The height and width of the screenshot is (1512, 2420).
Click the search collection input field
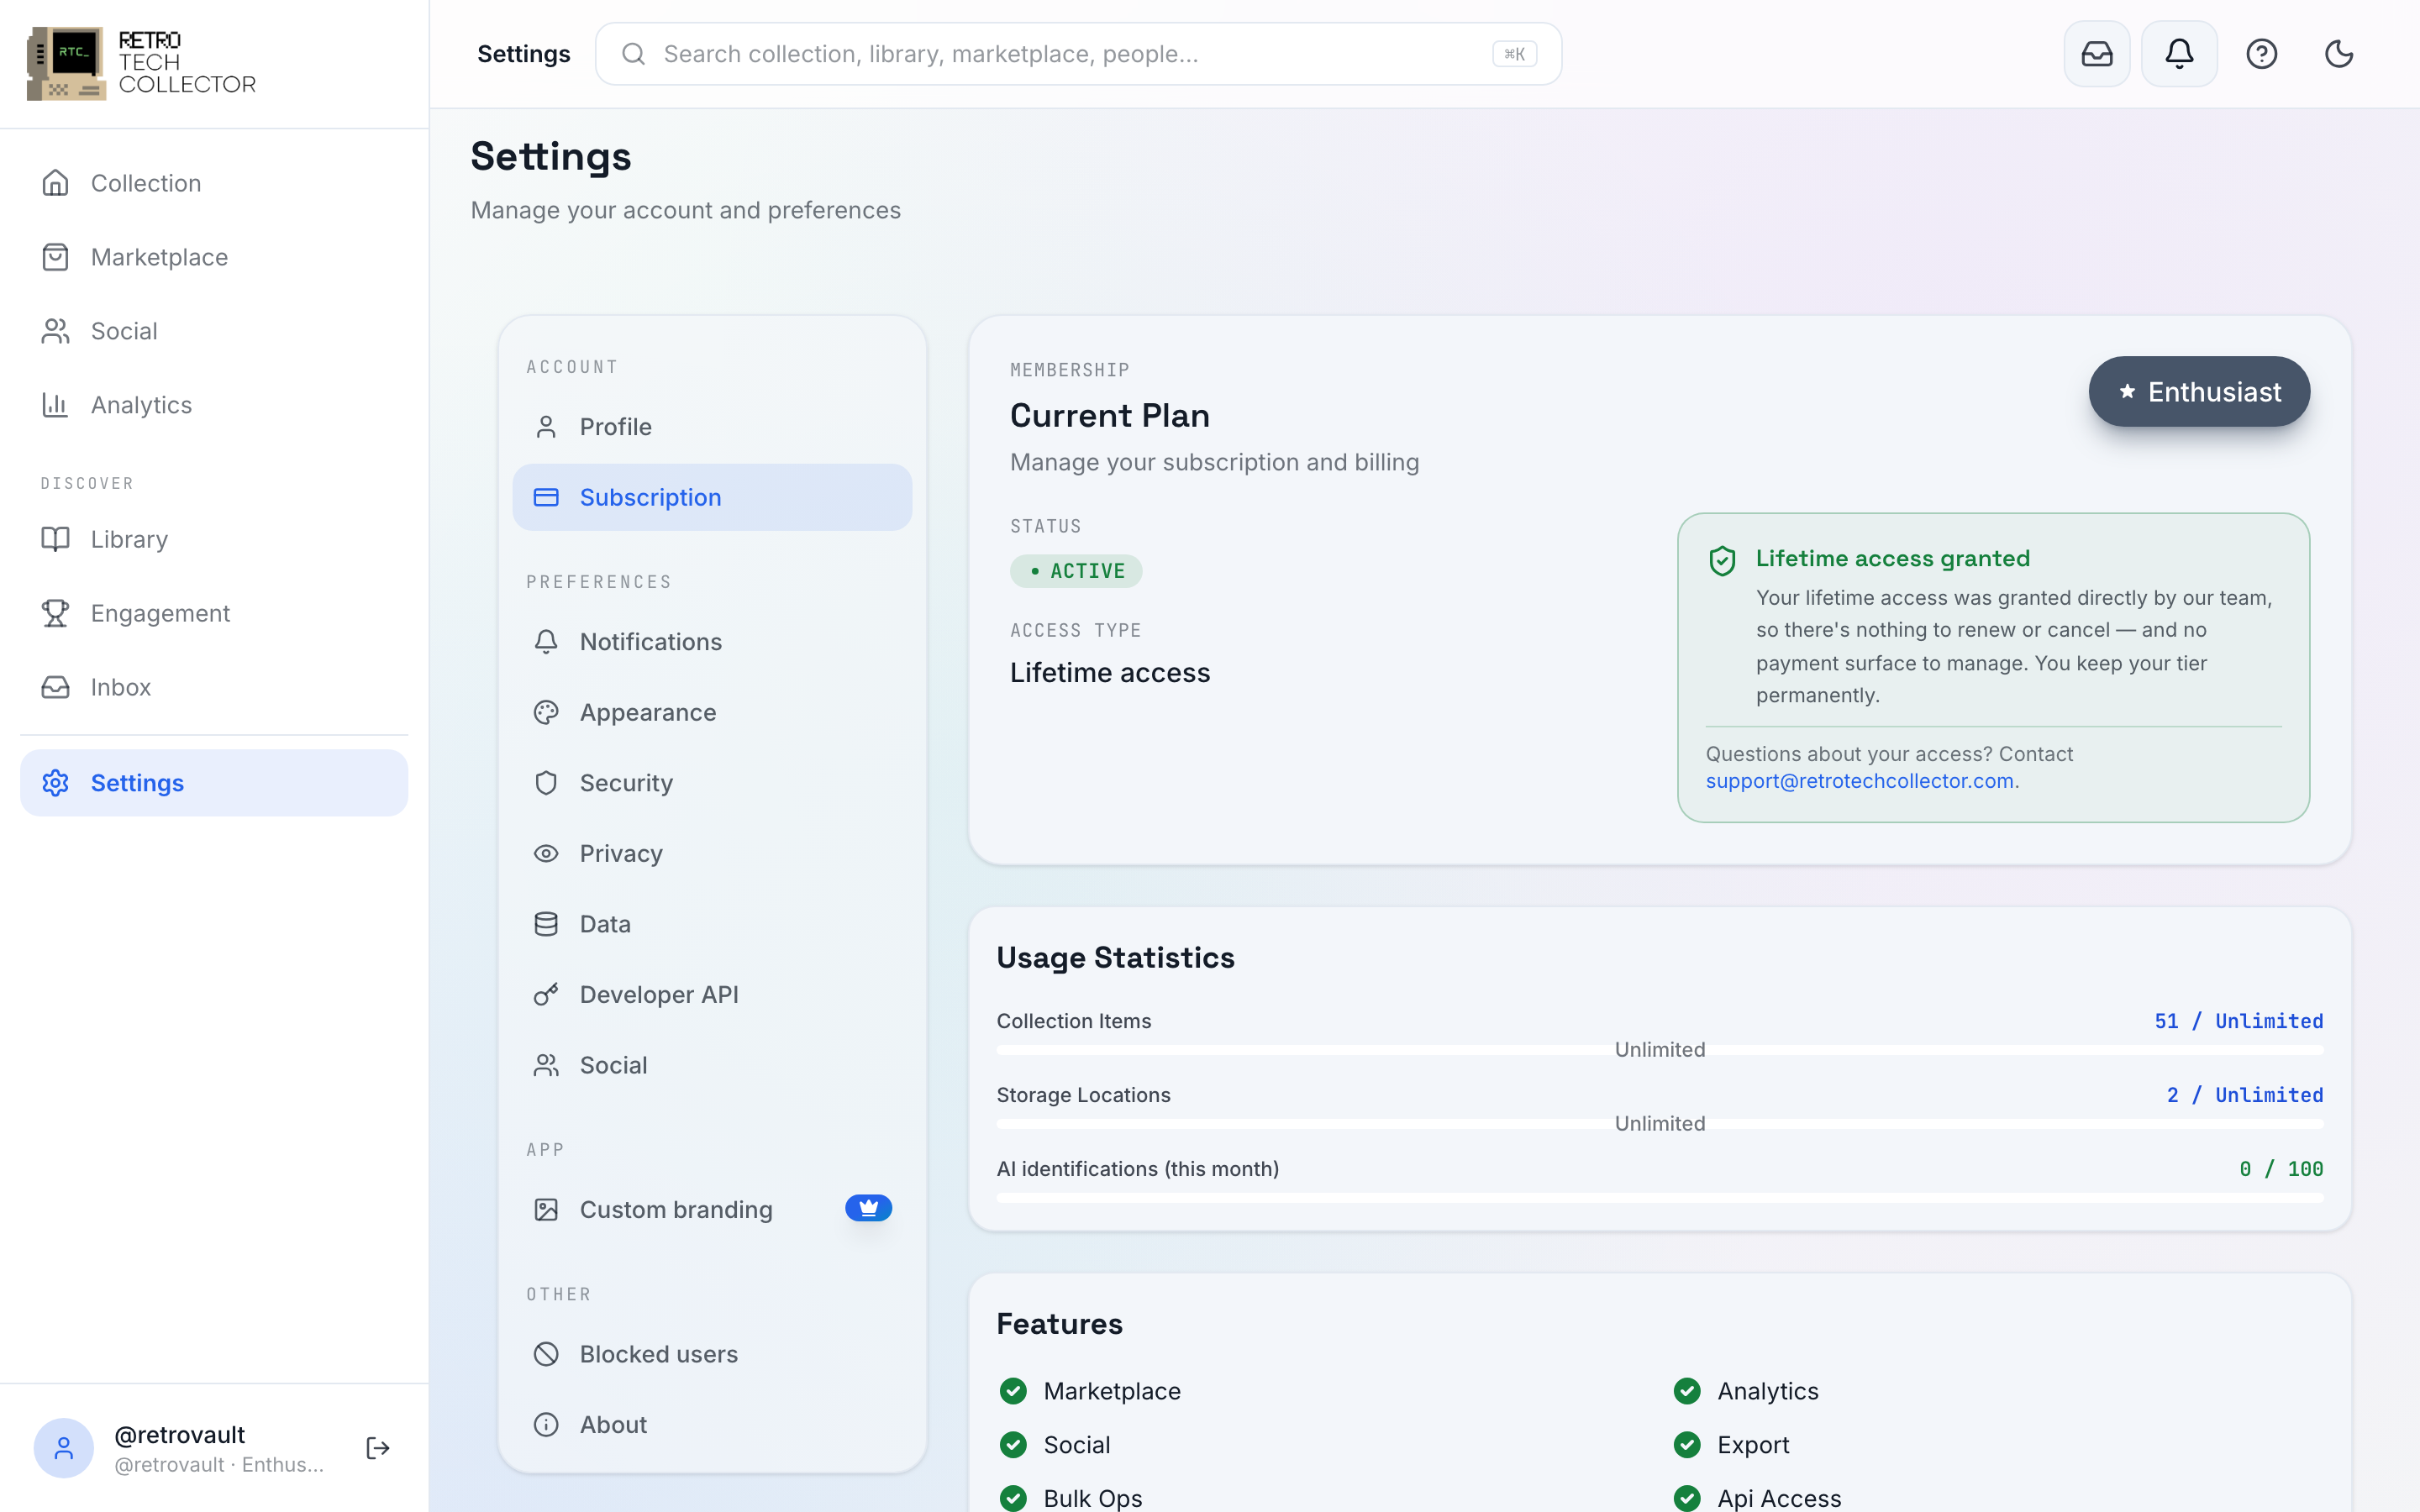(1078, 54)
